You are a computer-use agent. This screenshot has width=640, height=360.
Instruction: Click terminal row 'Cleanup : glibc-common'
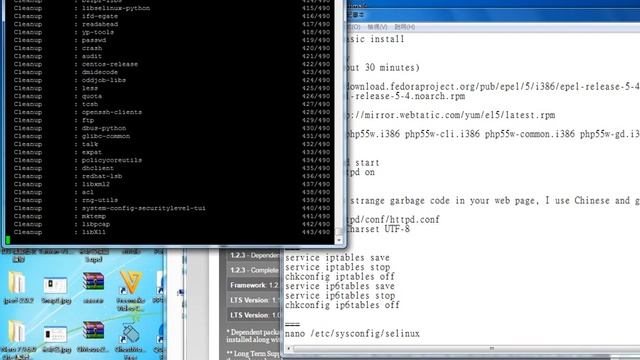pyautogui.click(x=171, y=136)
